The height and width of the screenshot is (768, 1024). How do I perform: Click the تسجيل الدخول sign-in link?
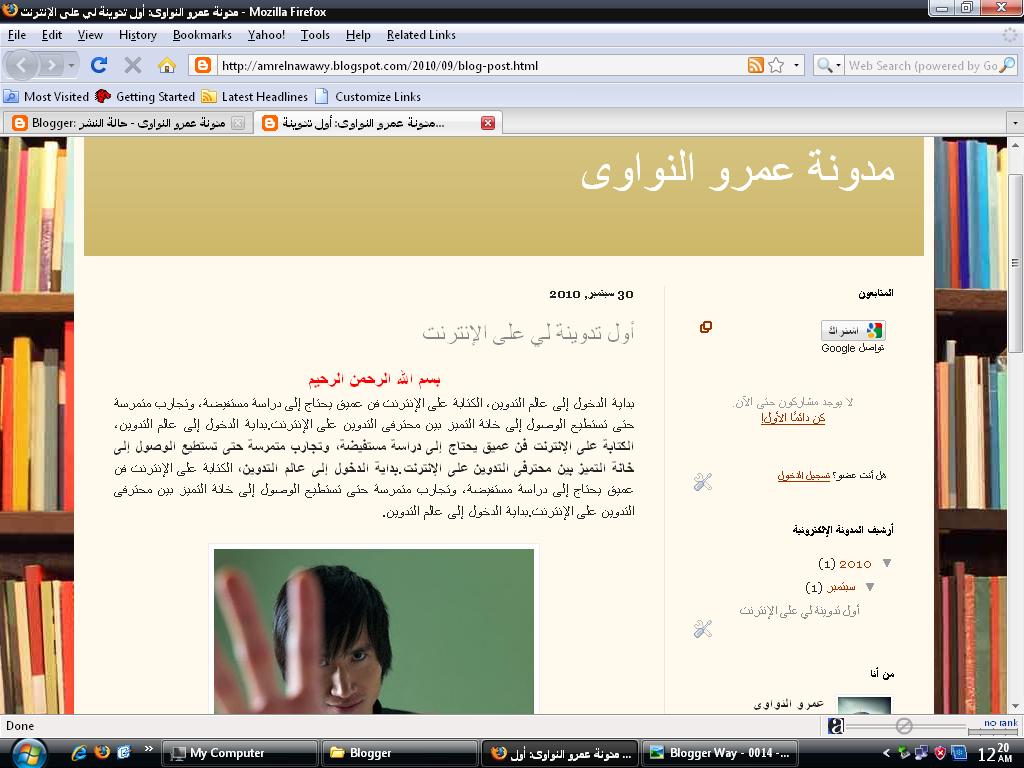click(803, 475)
